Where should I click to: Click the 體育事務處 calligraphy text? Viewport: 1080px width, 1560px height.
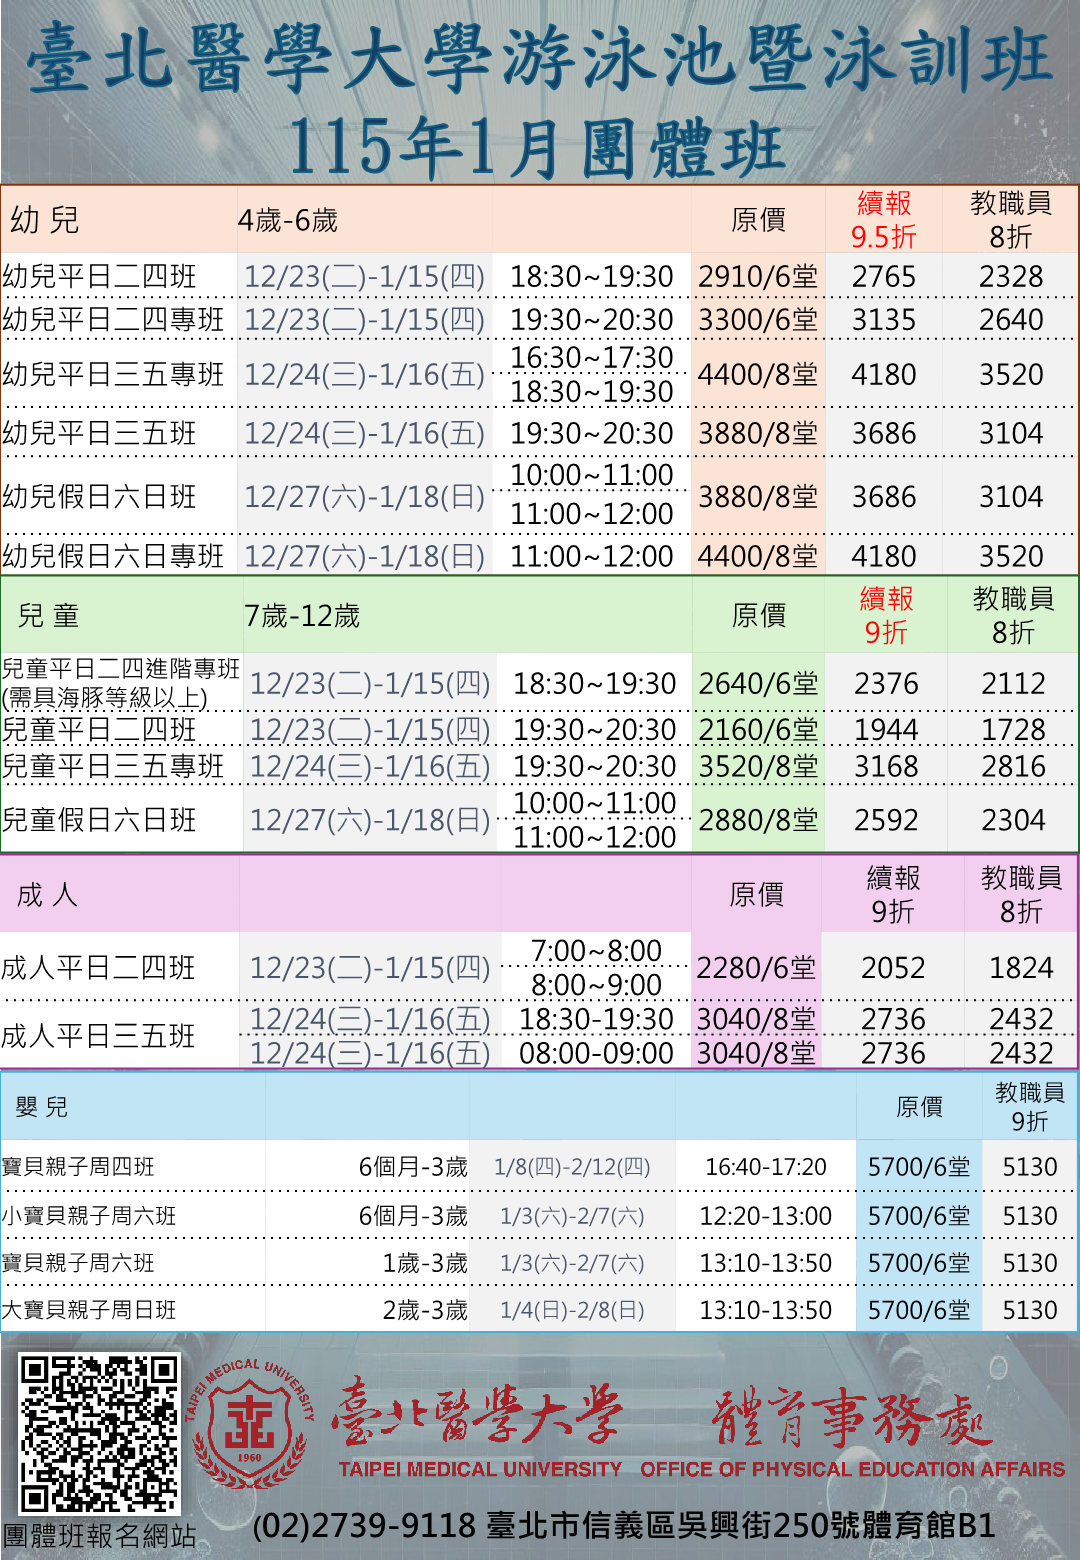tap(852, 1418)
